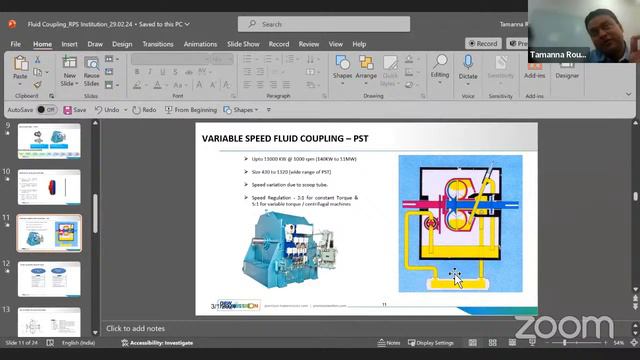Insert a New Slide

(69, 71)
